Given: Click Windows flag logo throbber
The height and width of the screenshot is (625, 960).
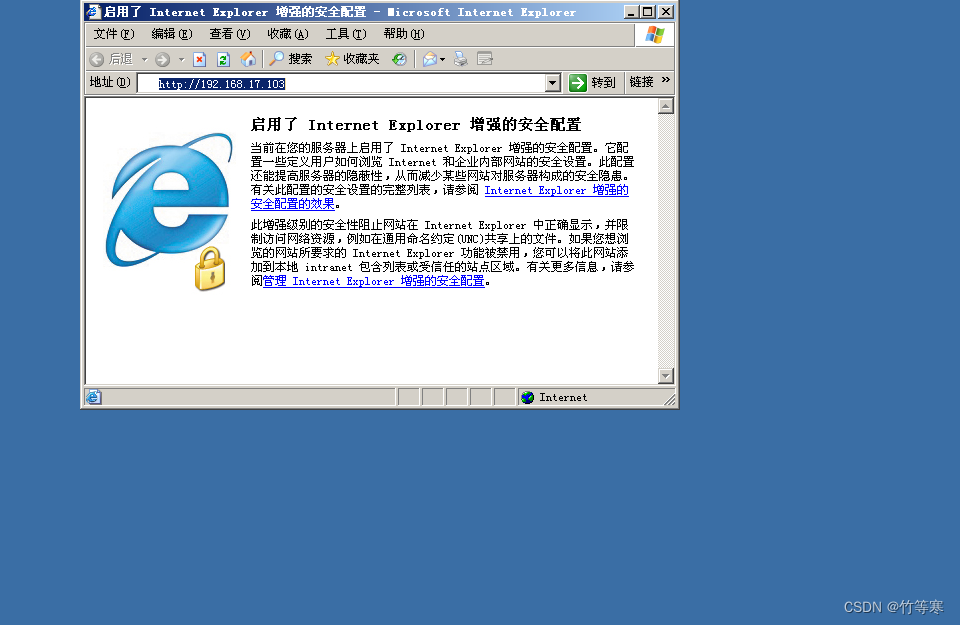Looking at the screenshot, I should pos(654,34).
